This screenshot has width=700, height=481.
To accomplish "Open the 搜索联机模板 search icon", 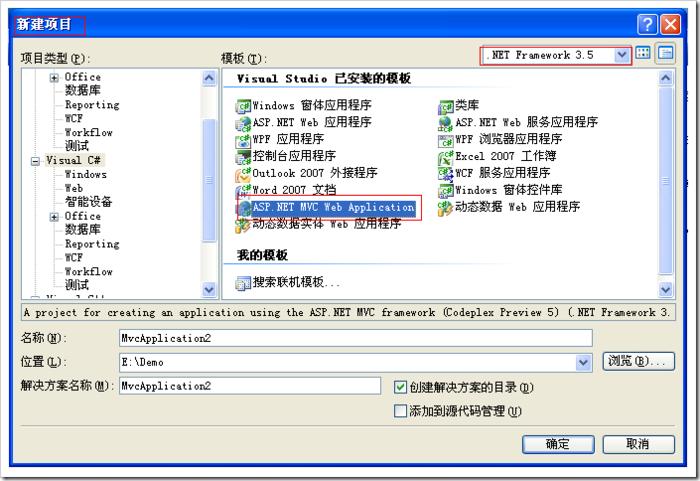I will coord(243,283).
